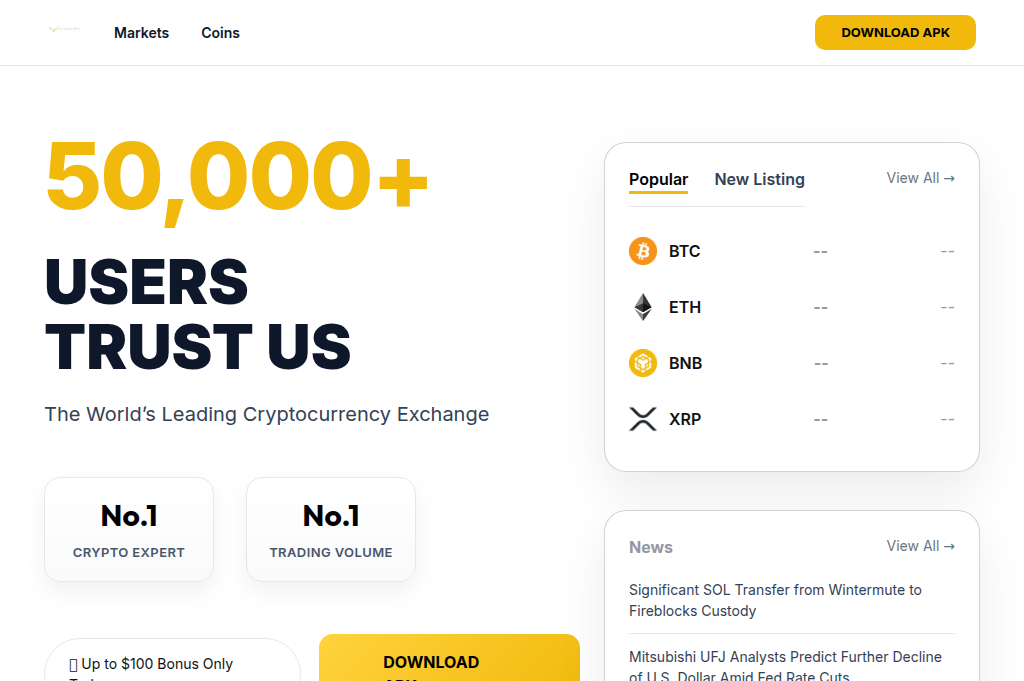Click the No.1 Crypto Expert card
Image resolution: width=1024 pixels, height=681 pixels.
[129, 529]
